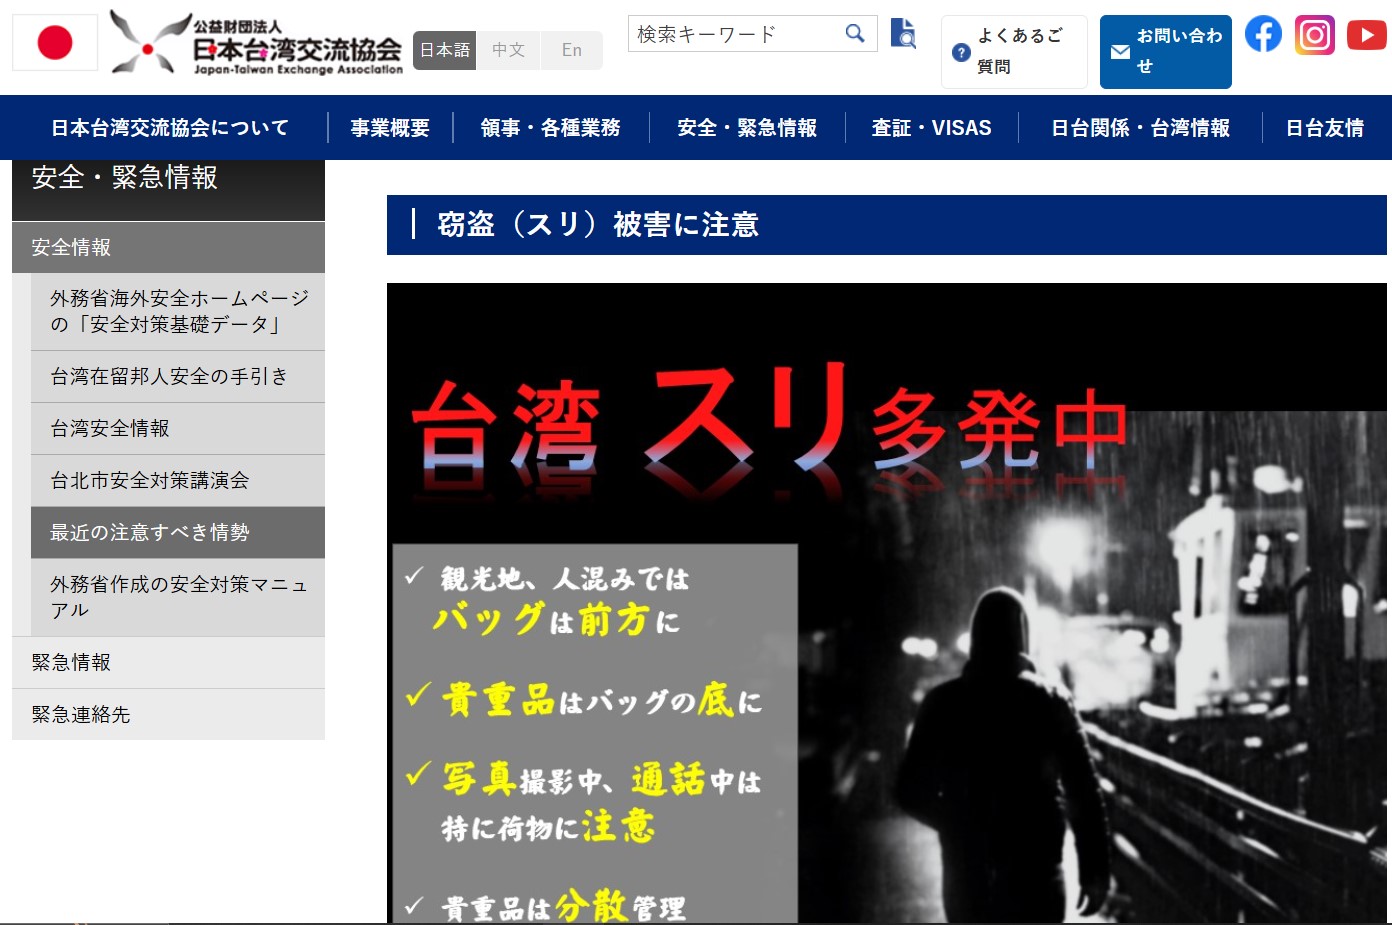
Task: Switch language to 中文
Action: (x=508, y=49)
